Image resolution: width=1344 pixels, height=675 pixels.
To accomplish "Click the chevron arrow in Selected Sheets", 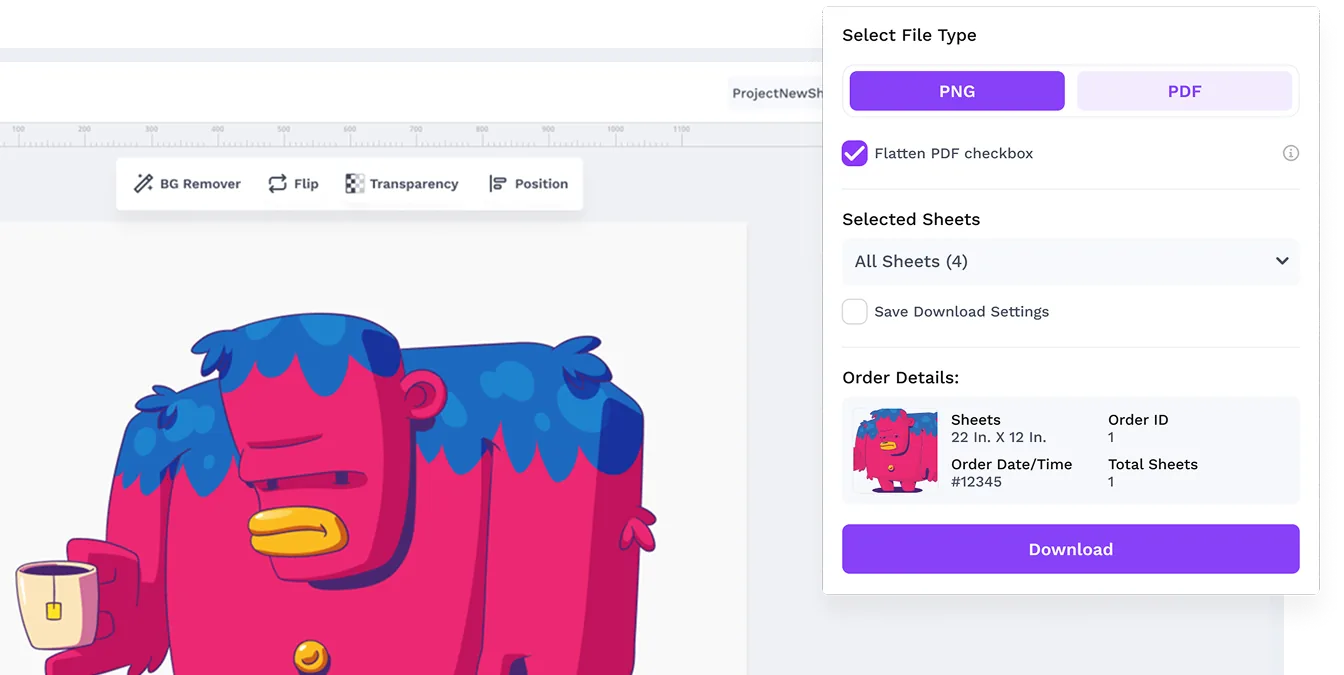I will [1282, 261].
